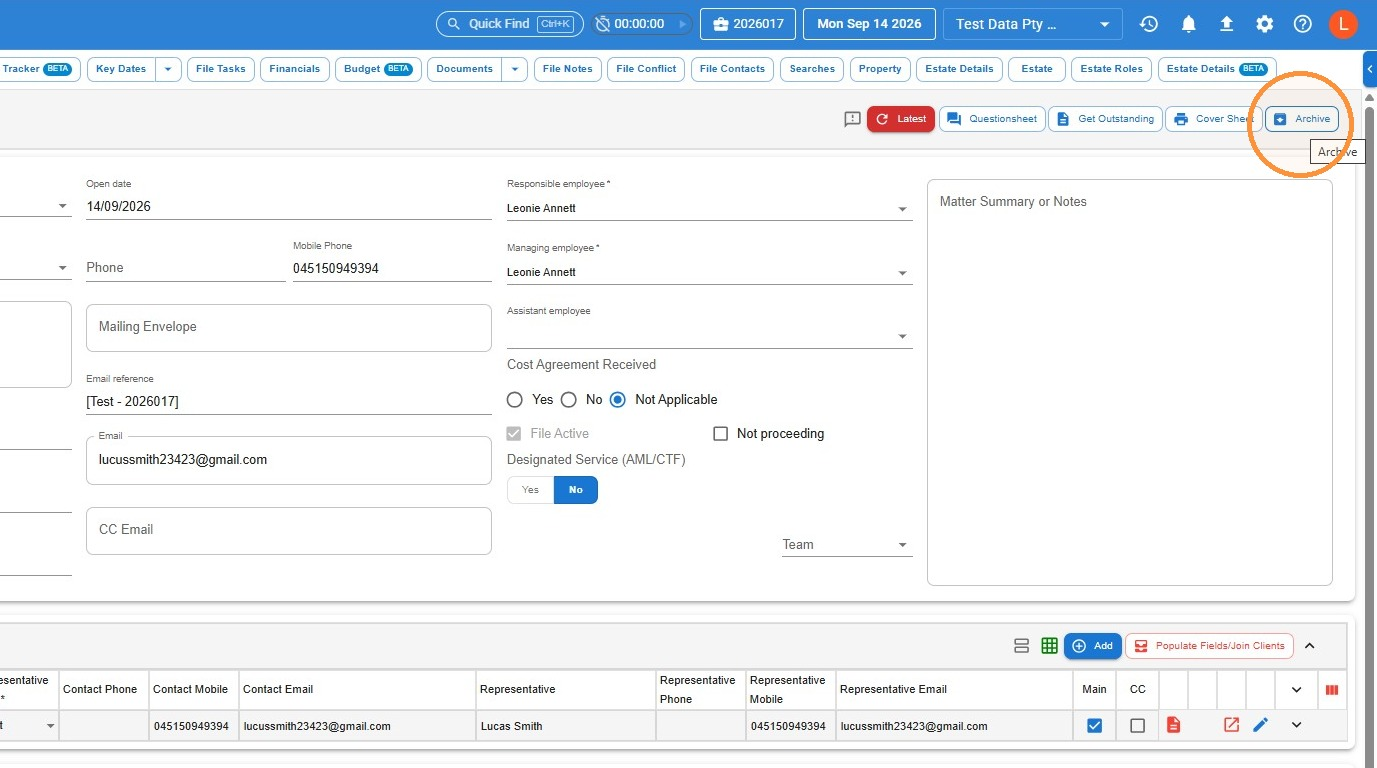Open the Test Data Pty company selector
The height and width of the screenshot is (768, 1377).
coord(1033,24)
